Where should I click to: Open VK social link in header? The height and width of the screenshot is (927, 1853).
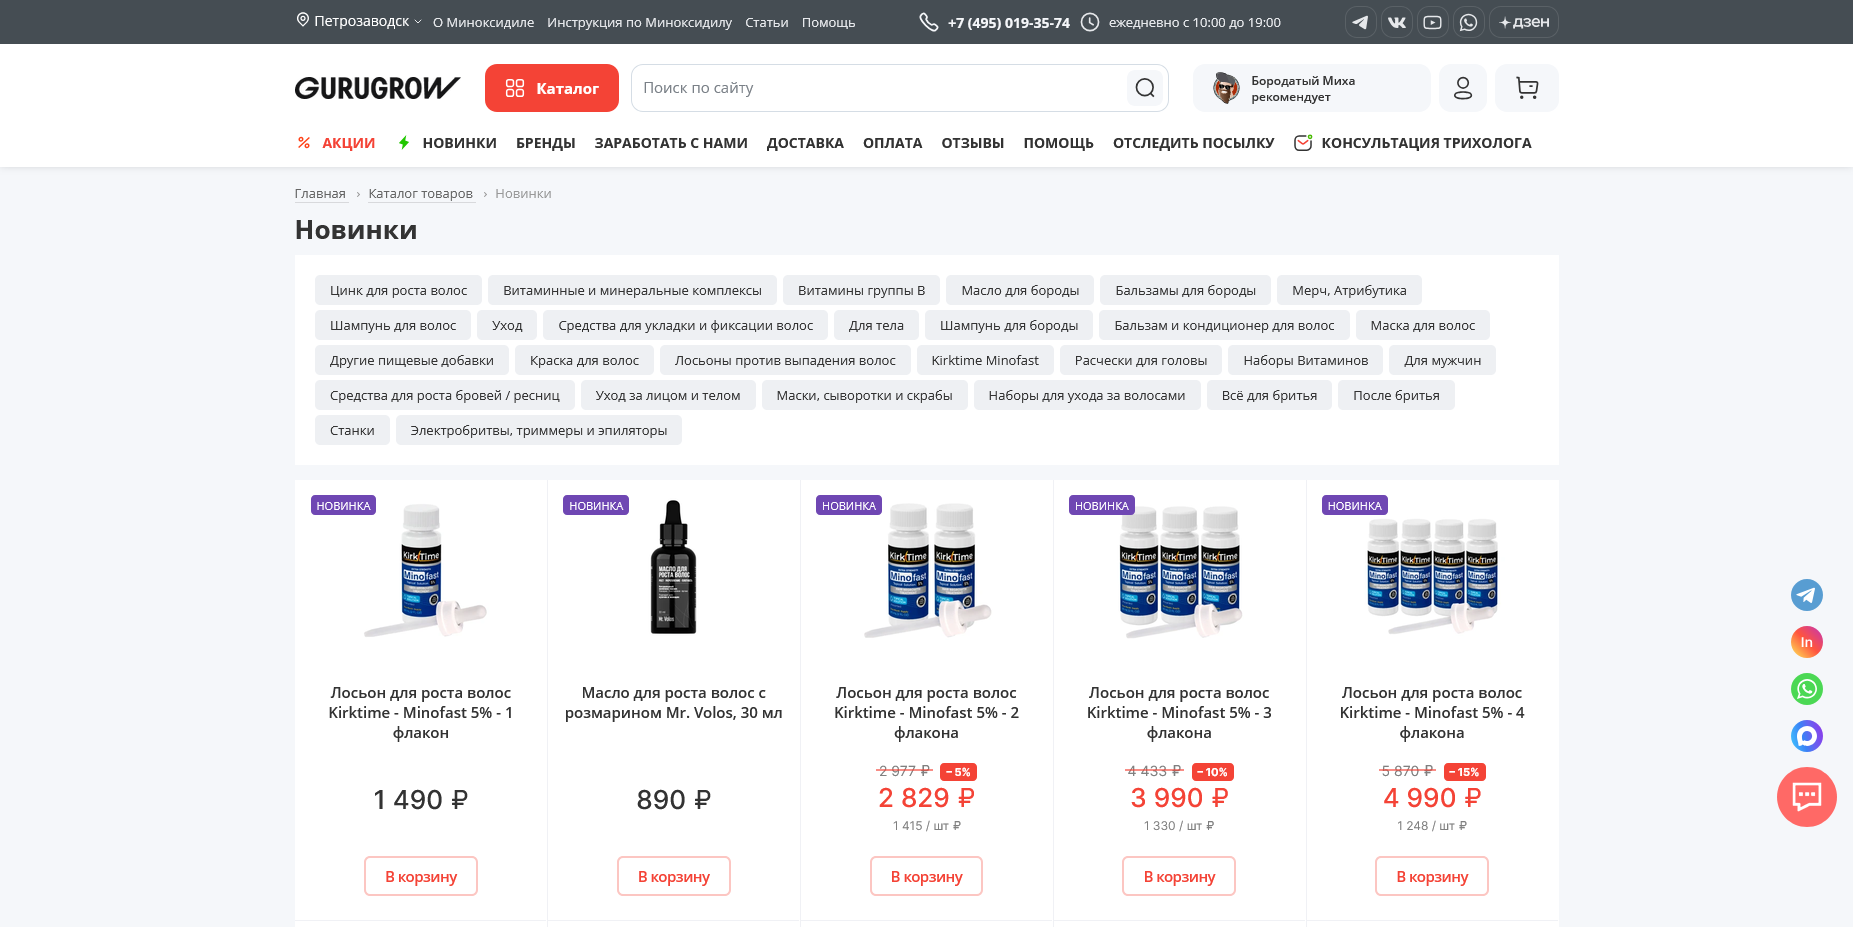click(x=1396, y=22)
